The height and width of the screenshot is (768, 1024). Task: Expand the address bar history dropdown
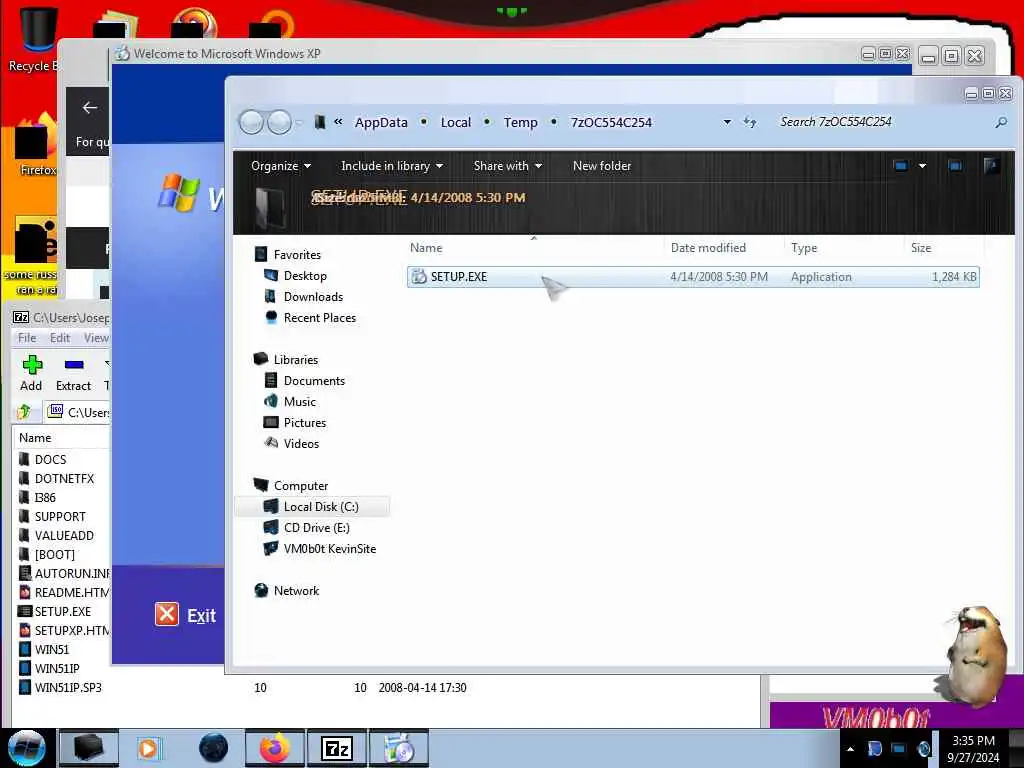pyautogui.click(x=727, y=122)
